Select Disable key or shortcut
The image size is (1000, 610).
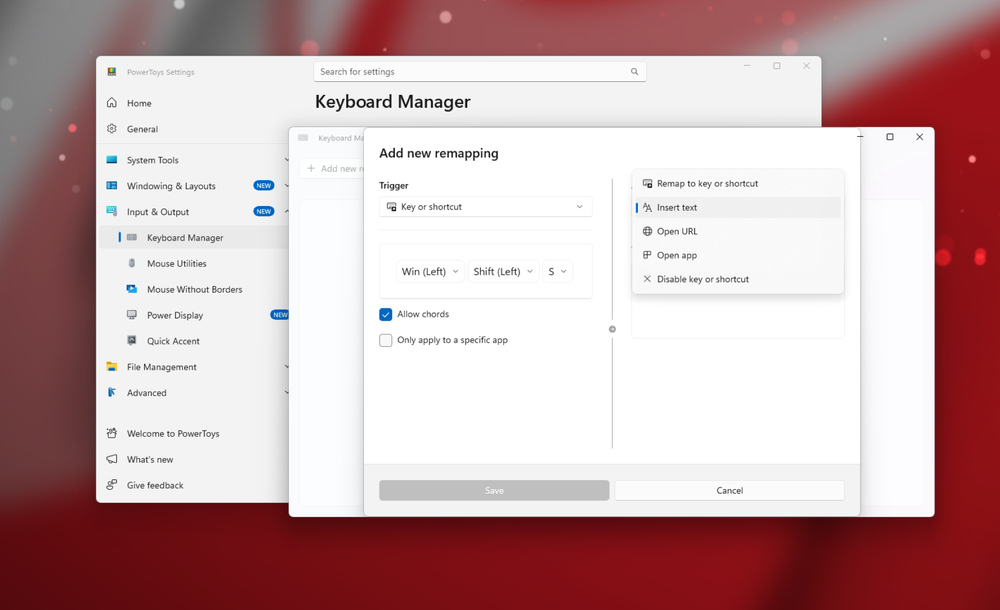pyautogui.click(x=738, y=279)
